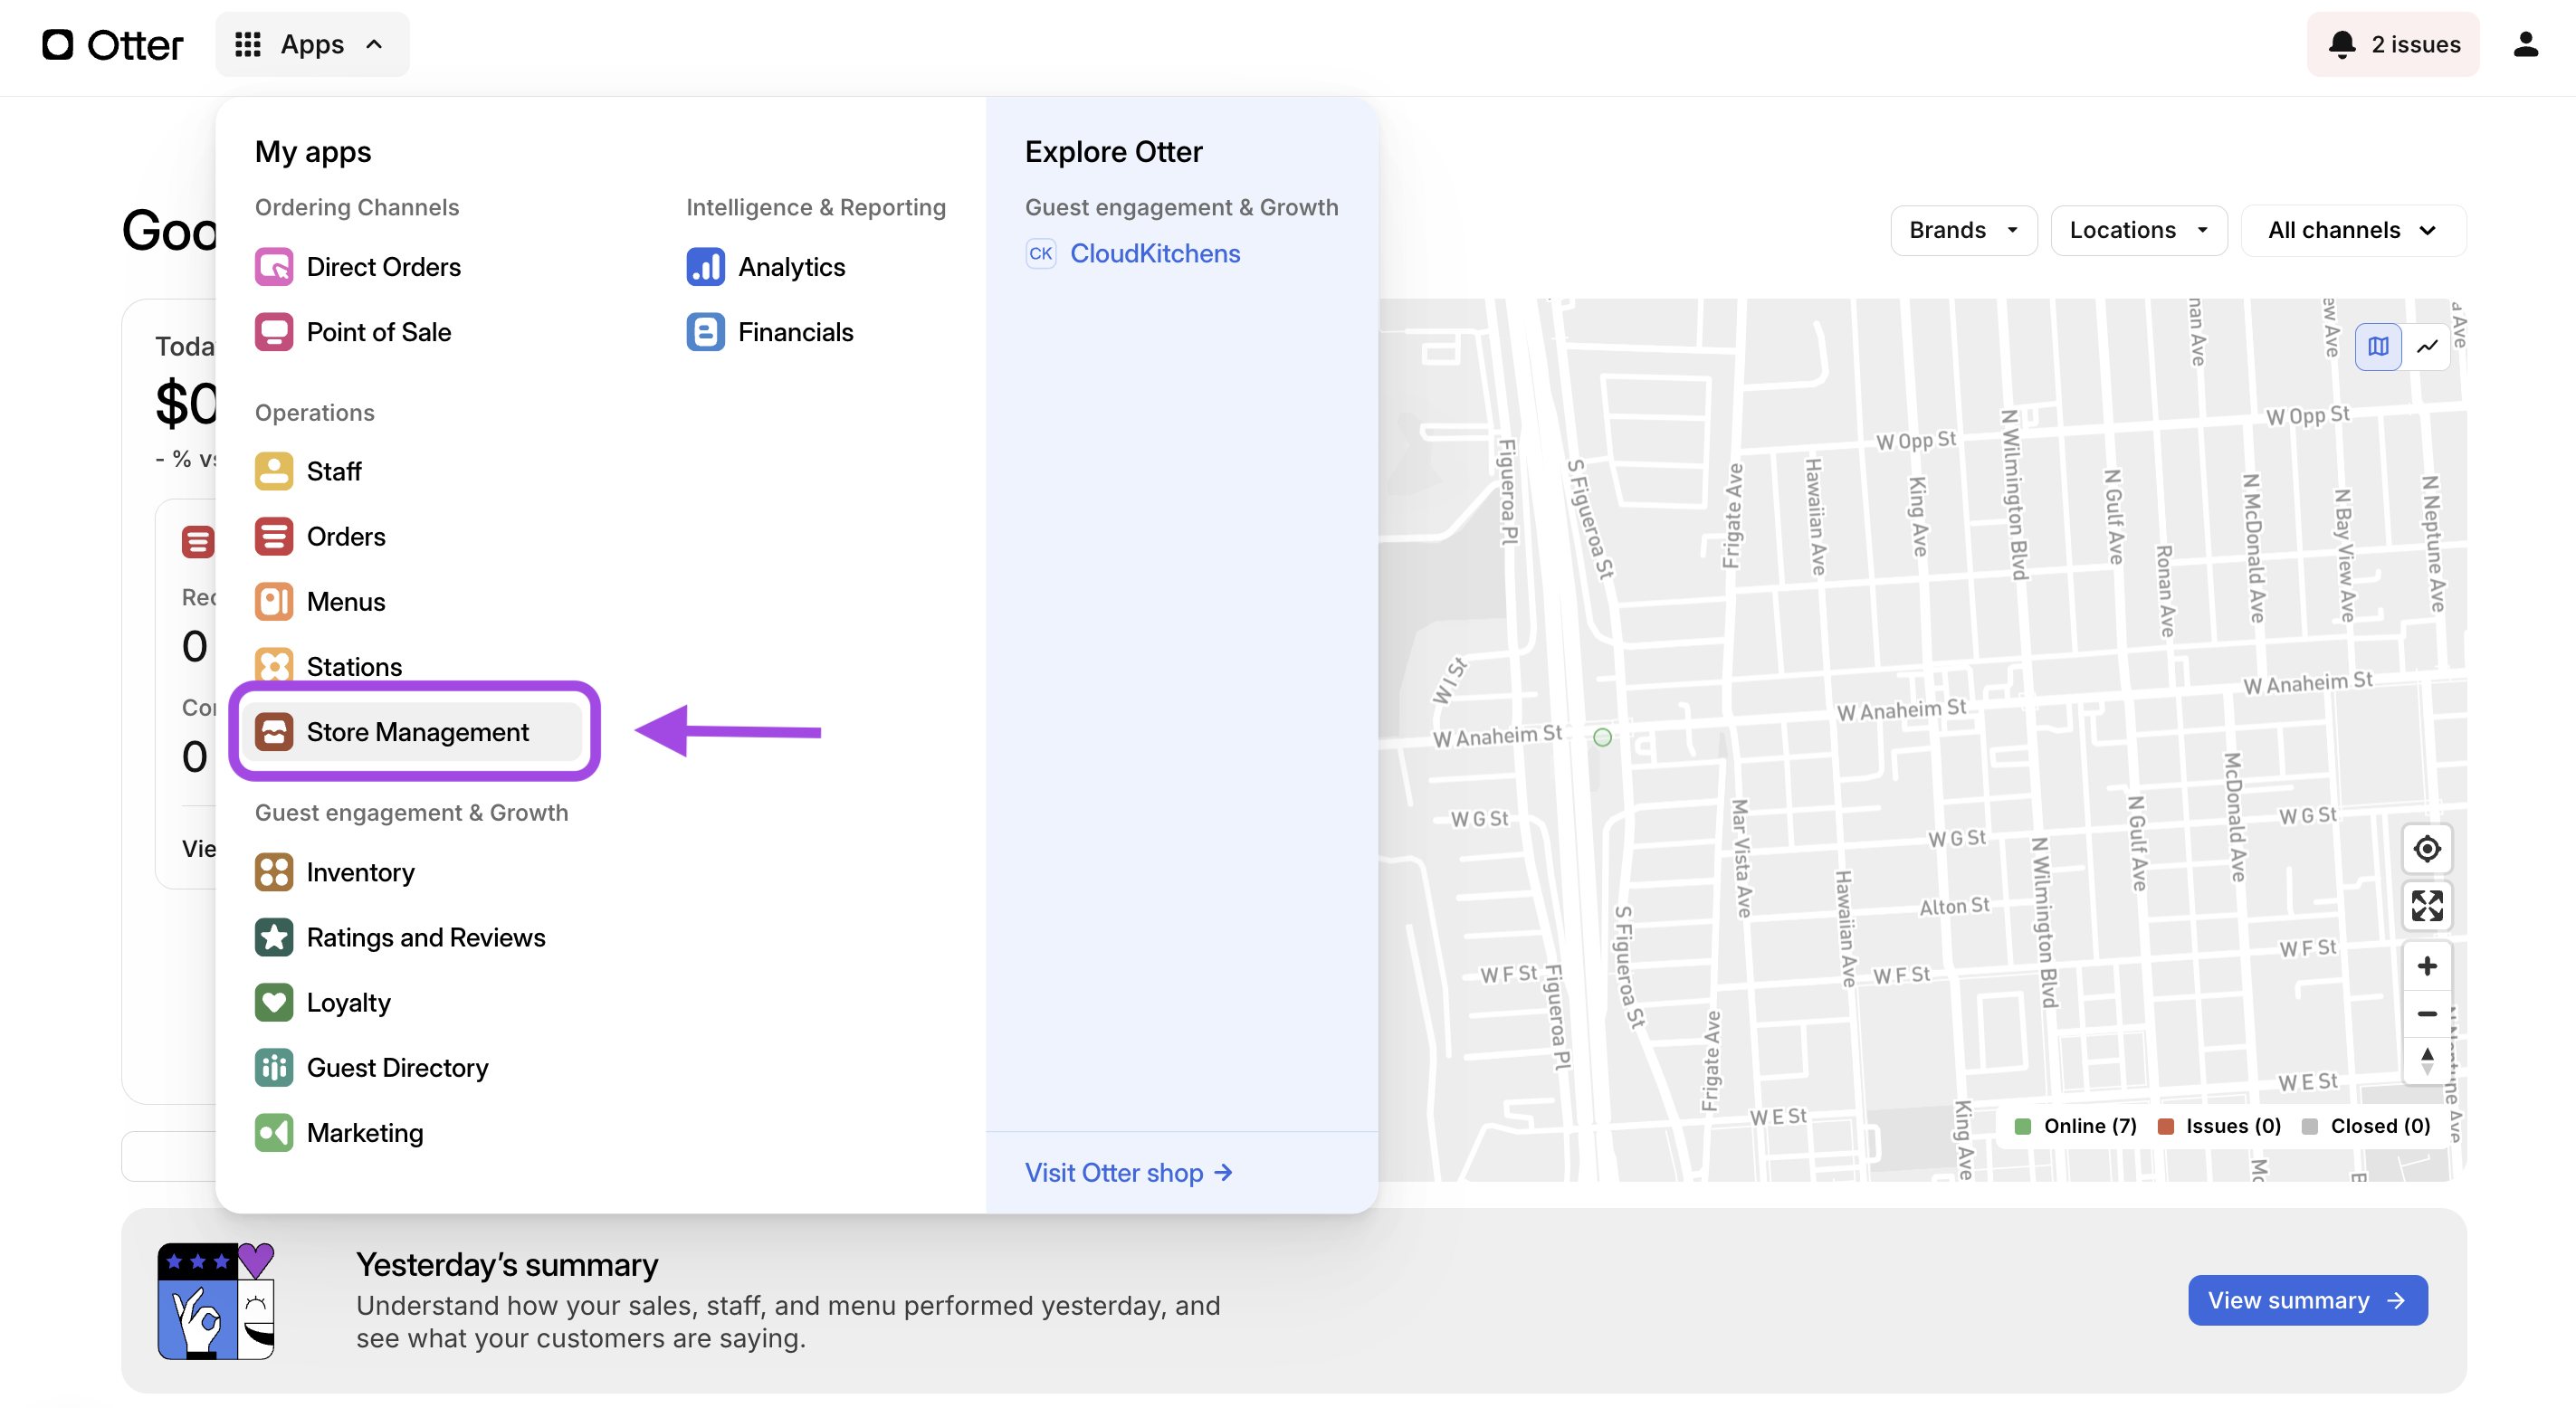Screen dimensions: 2576x1408
Task: Click the View summary button
Action: [x=2306, y=1300]
